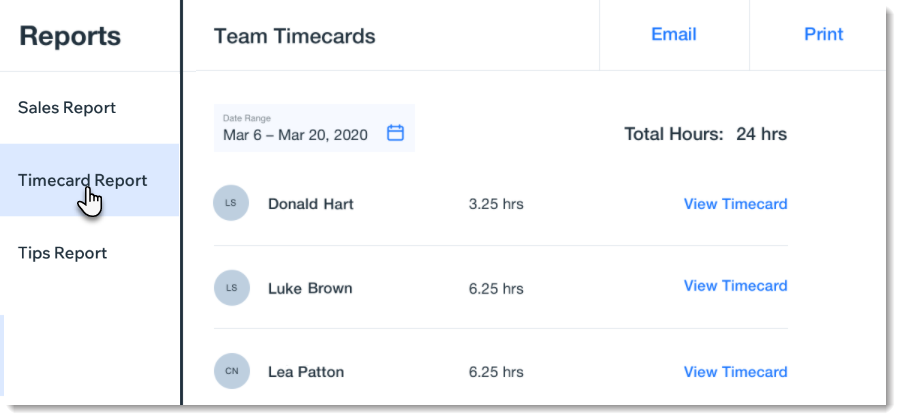Viewport: 901px width, 420px height.
Task: Click the Total Hours 24 hrs summary
Action: tap(706, 134)
